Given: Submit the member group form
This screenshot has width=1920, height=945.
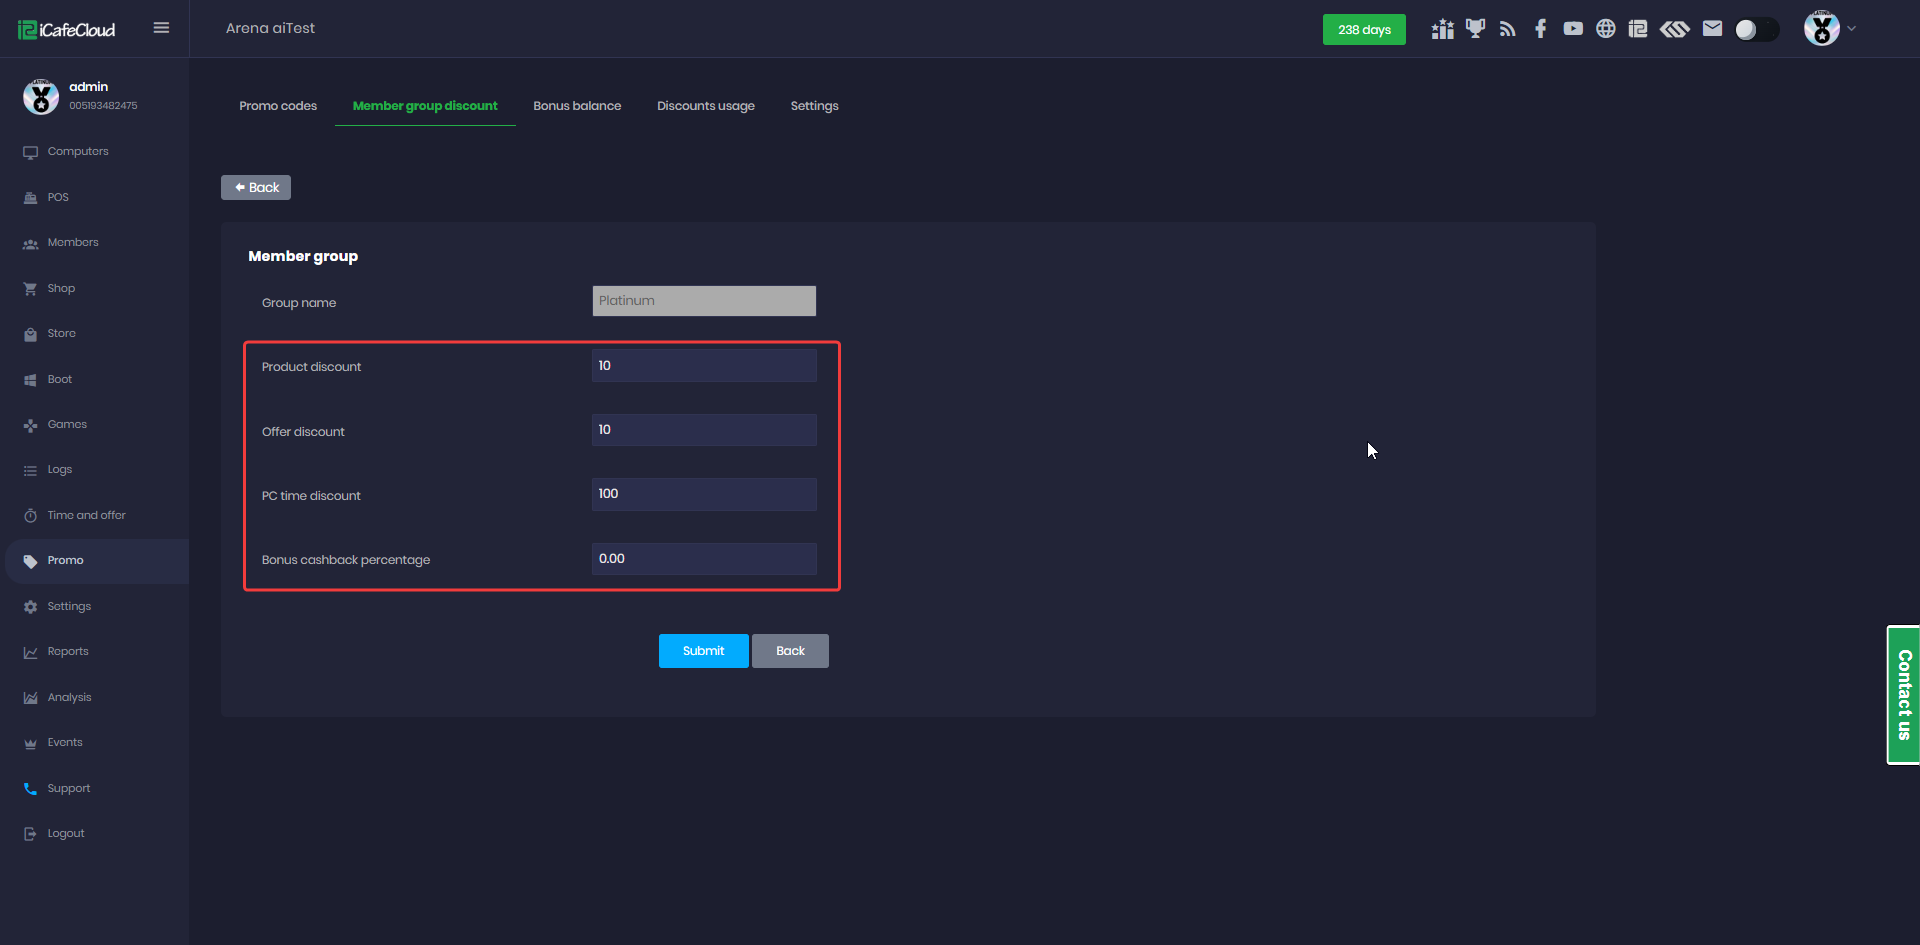Looking at the screenshot, I should point(703,651).
